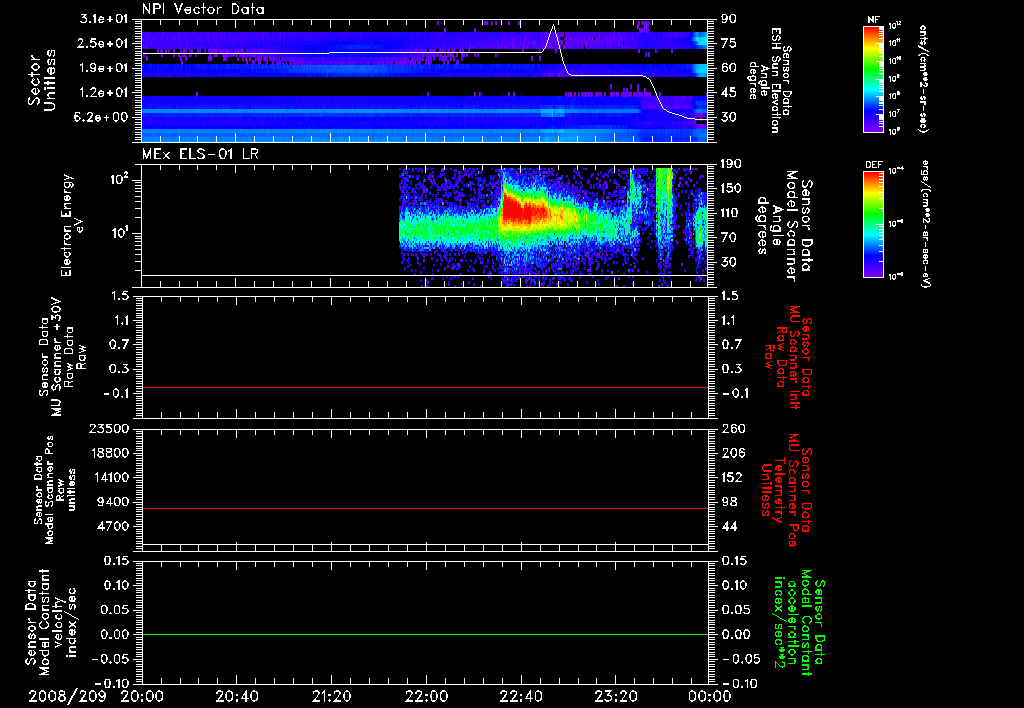Click the "2.5e+01" sector tick value
This screenshot has height=708, width=1024.
[x=104, y=43]
